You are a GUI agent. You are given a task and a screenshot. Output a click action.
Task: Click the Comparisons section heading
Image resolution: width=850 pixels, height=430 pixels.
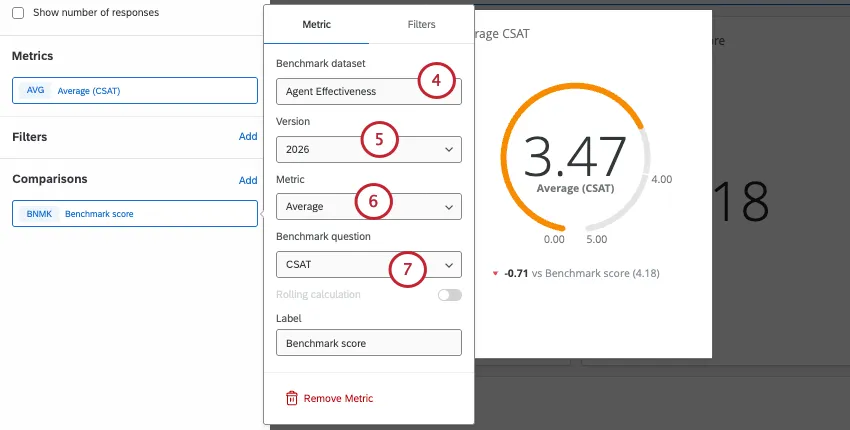[49, 179]
